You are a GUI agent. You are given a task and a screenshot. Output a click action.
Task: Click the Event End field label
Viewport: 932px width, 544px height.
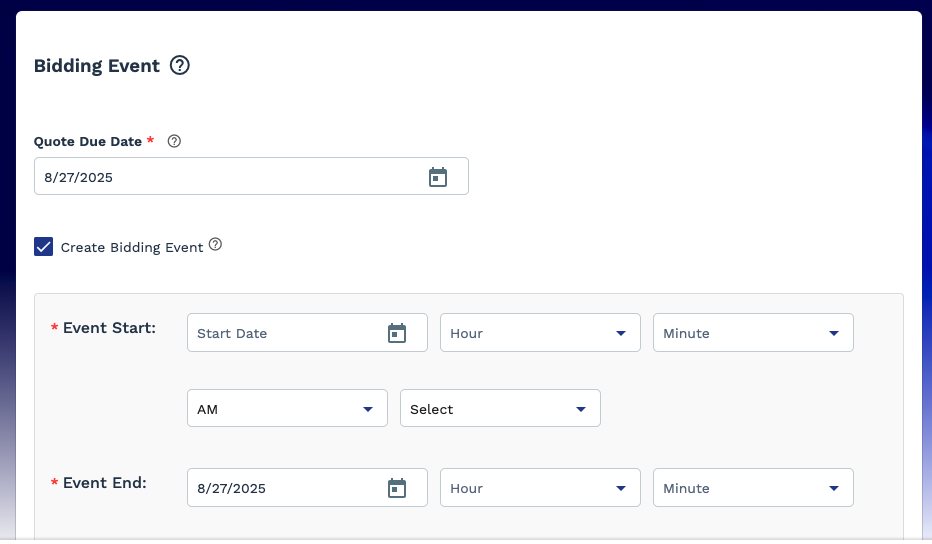click(105, 483)
